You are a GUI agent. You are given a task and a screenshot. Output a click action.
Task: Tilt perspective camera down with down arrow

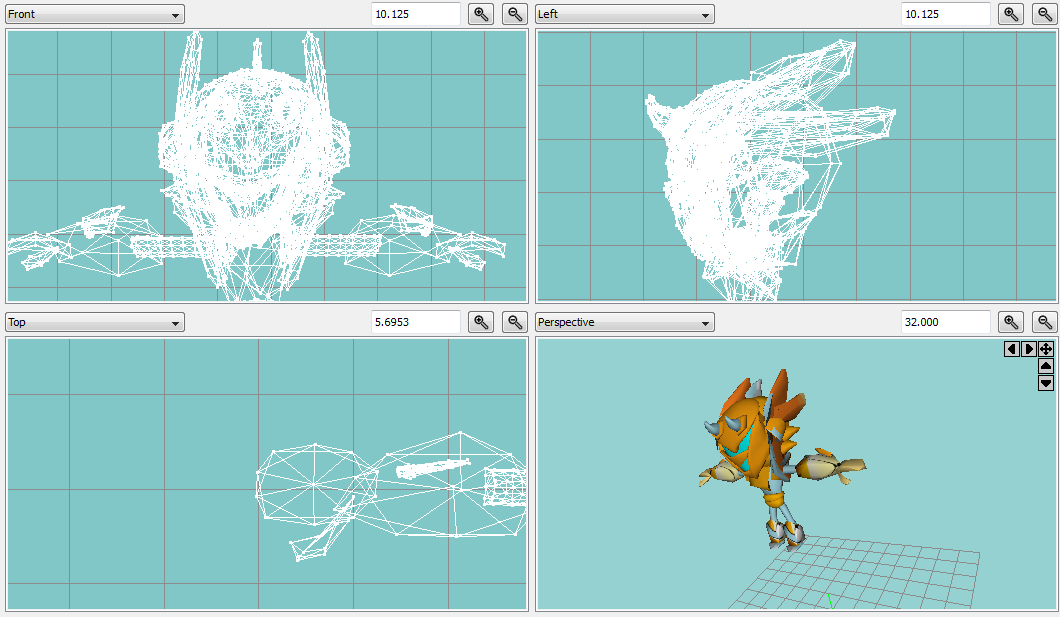coord(1046,383)
